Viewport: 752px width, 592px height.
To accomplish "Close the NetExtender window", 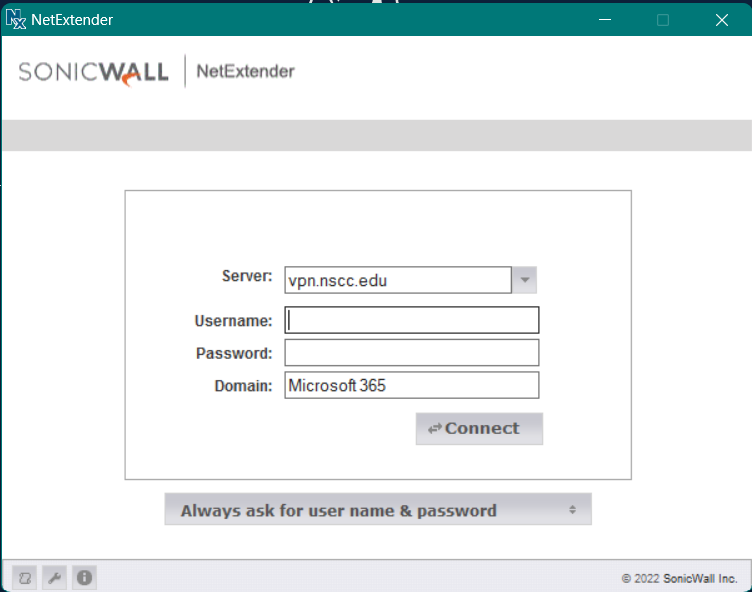I will tap(722, 20).
